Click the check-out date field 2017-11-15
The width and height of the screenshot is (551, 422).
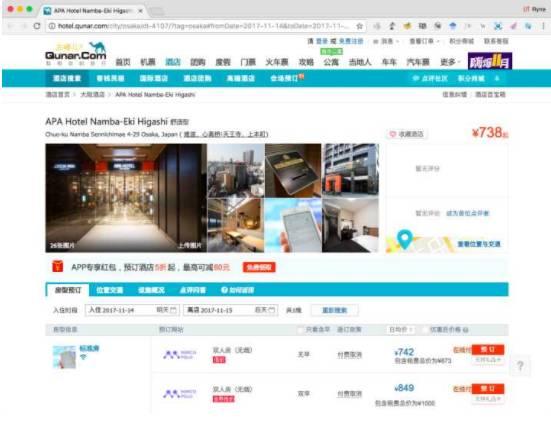(231, 310)
